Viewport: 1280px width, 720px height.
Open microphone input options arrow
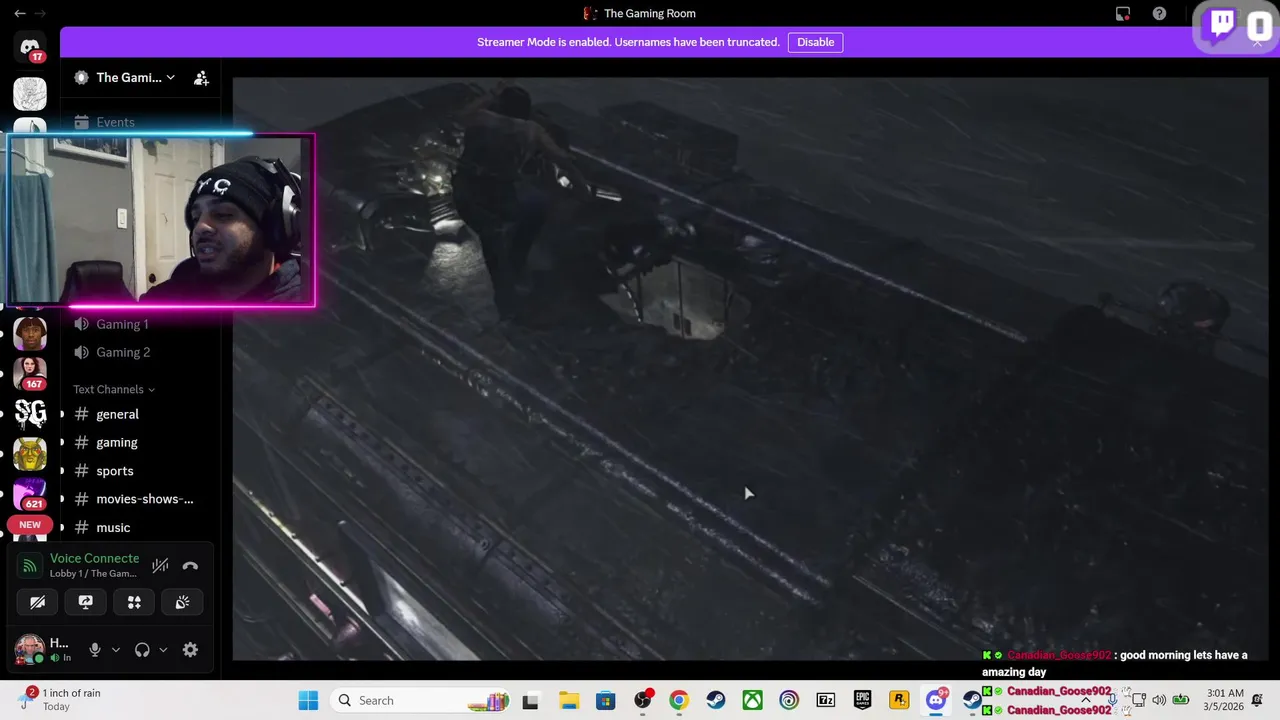point(115,650)
